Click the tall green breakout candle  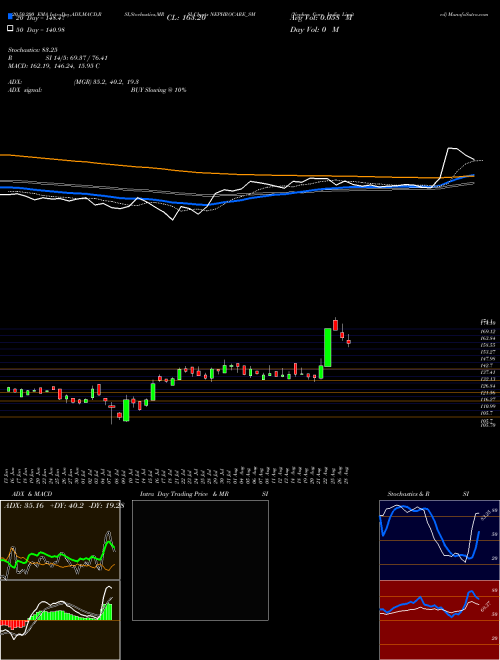(327, 347)
